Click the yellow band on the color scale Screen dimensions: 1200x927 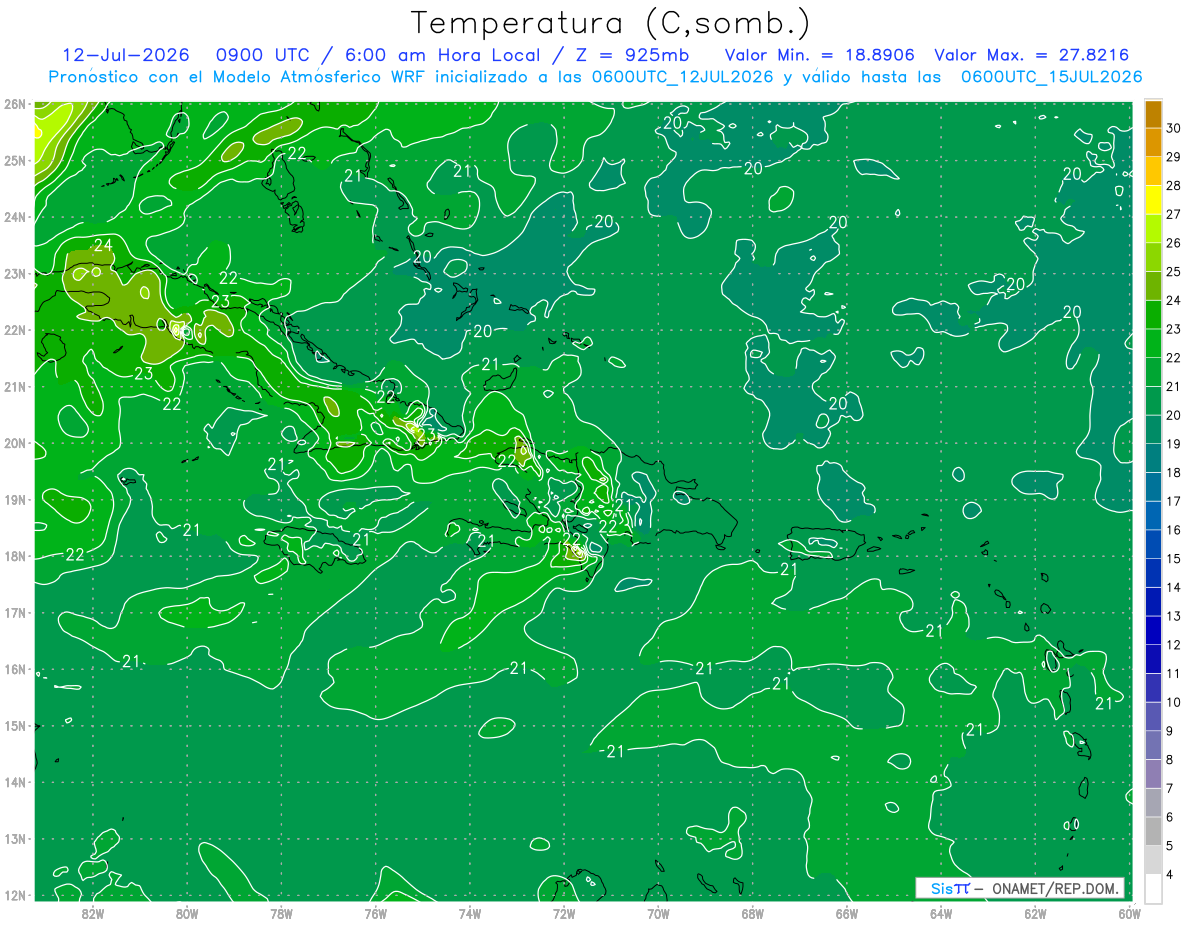click(x=1153, y=200)
